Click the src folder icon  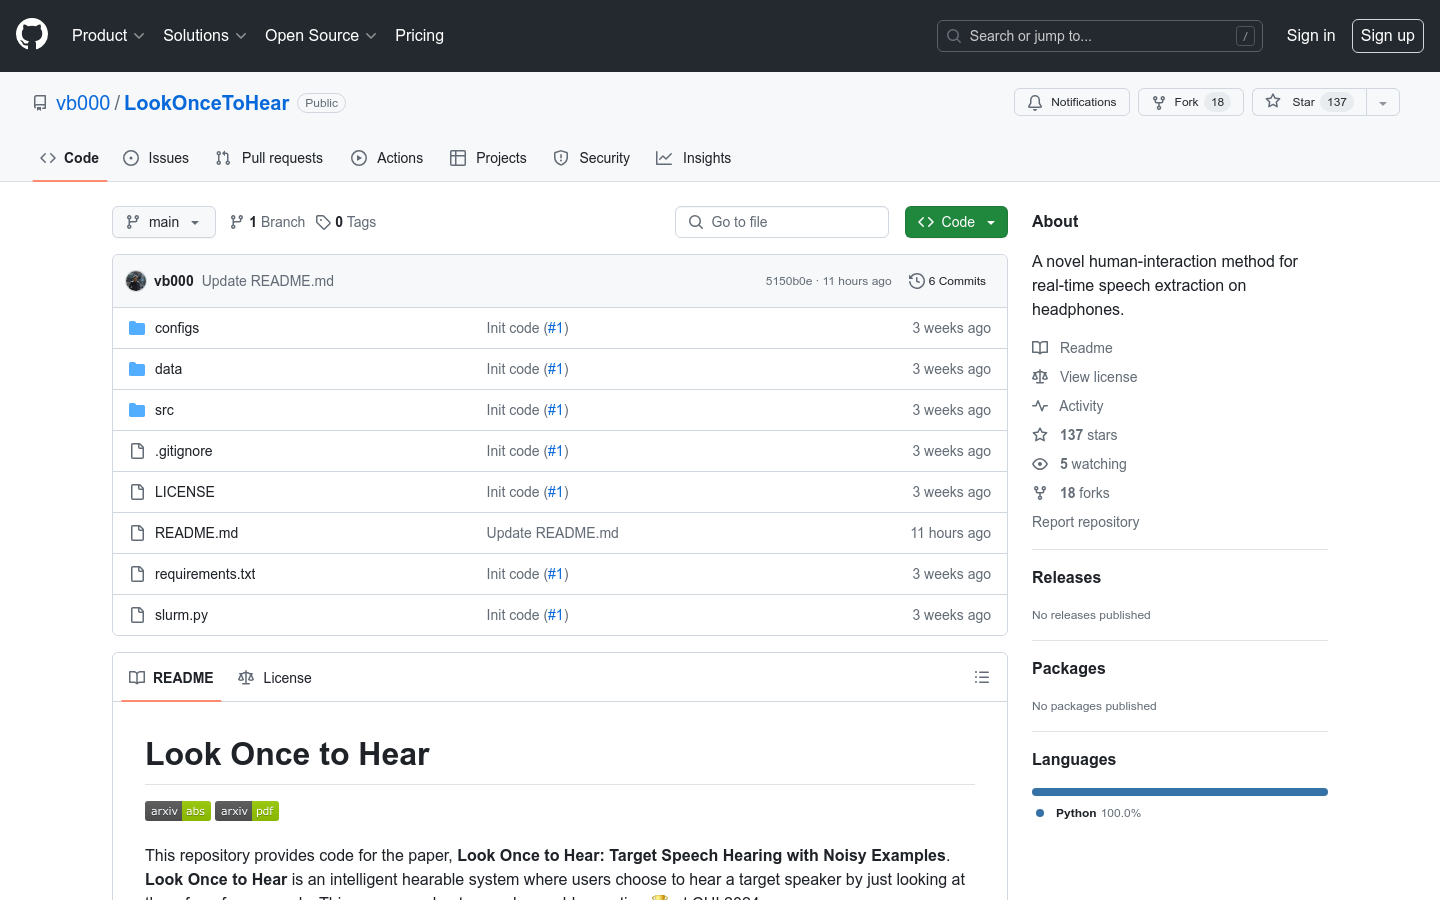pyautogui.click(x=138, y=410)
